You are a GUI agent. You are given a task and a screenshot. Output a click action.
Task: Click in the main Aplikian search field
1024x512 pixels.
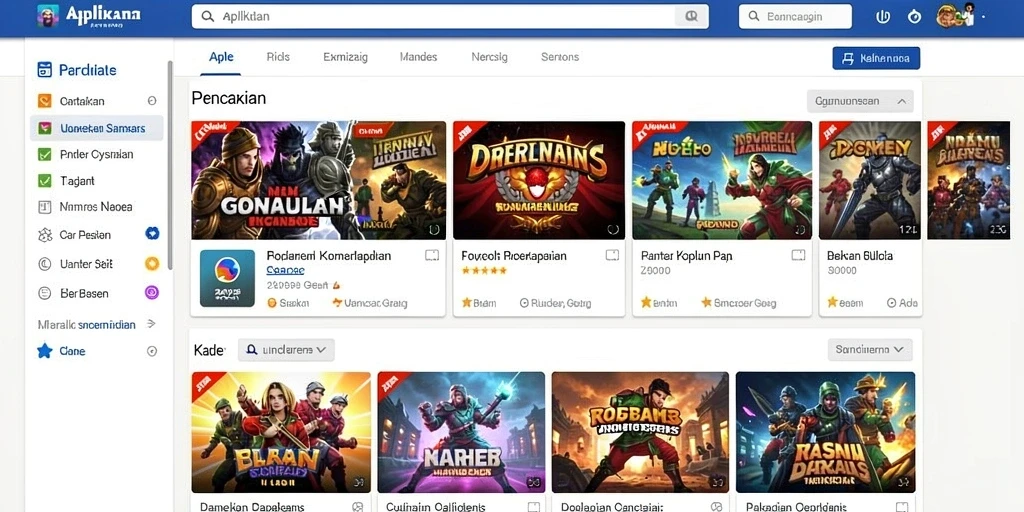(449, 16)
